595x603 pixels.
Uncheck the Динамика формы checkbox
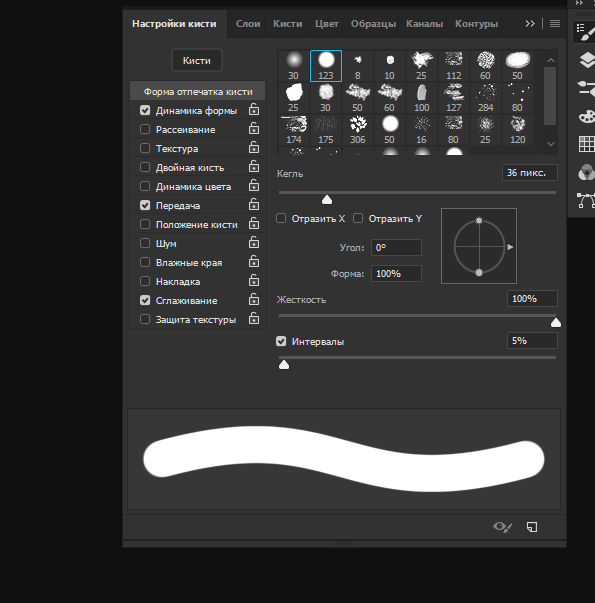pyautogui.click(x=145, y=110)
